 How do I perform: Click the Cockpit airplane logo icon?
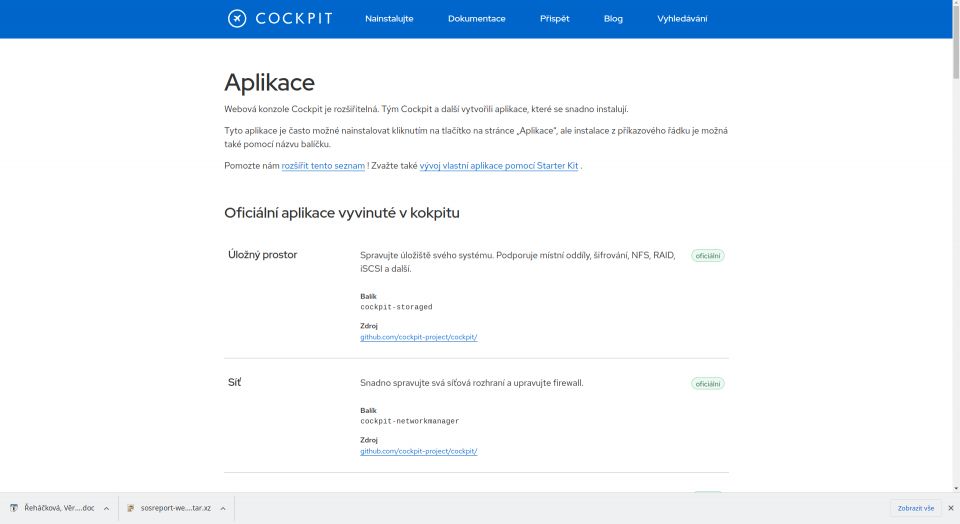click(x=237, y=18)
